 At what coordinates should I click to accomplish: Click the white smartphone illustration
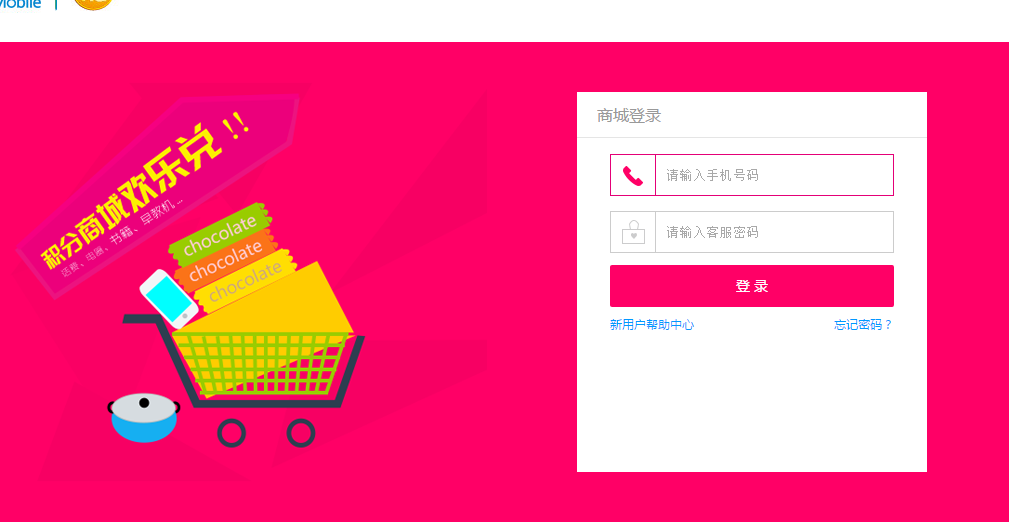(x=169, y=299)
